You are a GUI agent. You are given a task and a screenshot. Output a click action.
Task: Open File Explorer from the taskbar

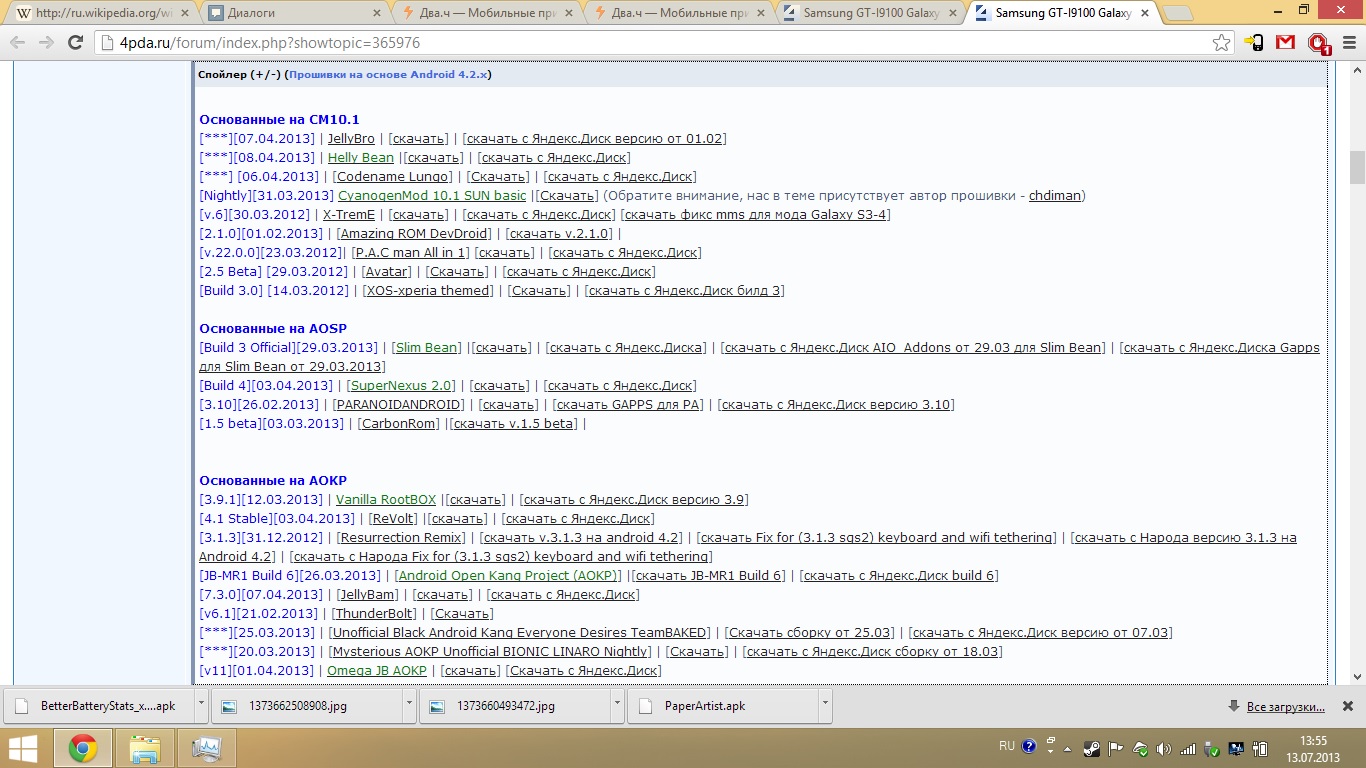(x=145, y=748)
